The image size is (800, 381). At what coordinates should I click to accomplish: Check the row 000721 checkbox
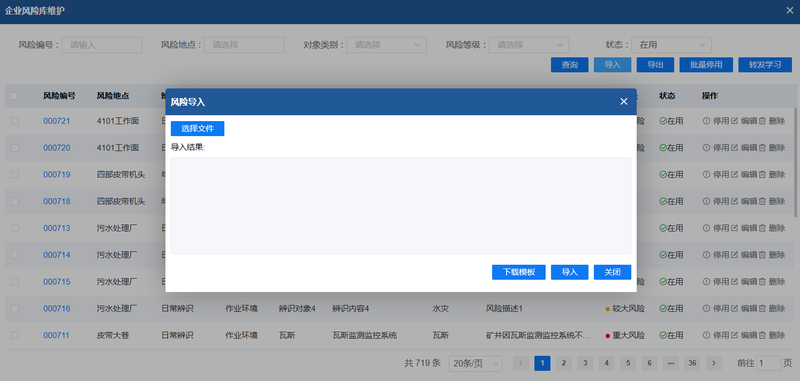(x=15, y=121)
